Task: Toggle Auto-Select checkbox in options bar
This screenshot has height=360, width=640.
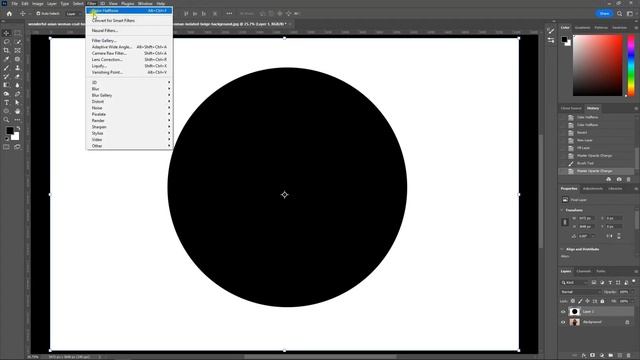Action: [x=38, y=13]
